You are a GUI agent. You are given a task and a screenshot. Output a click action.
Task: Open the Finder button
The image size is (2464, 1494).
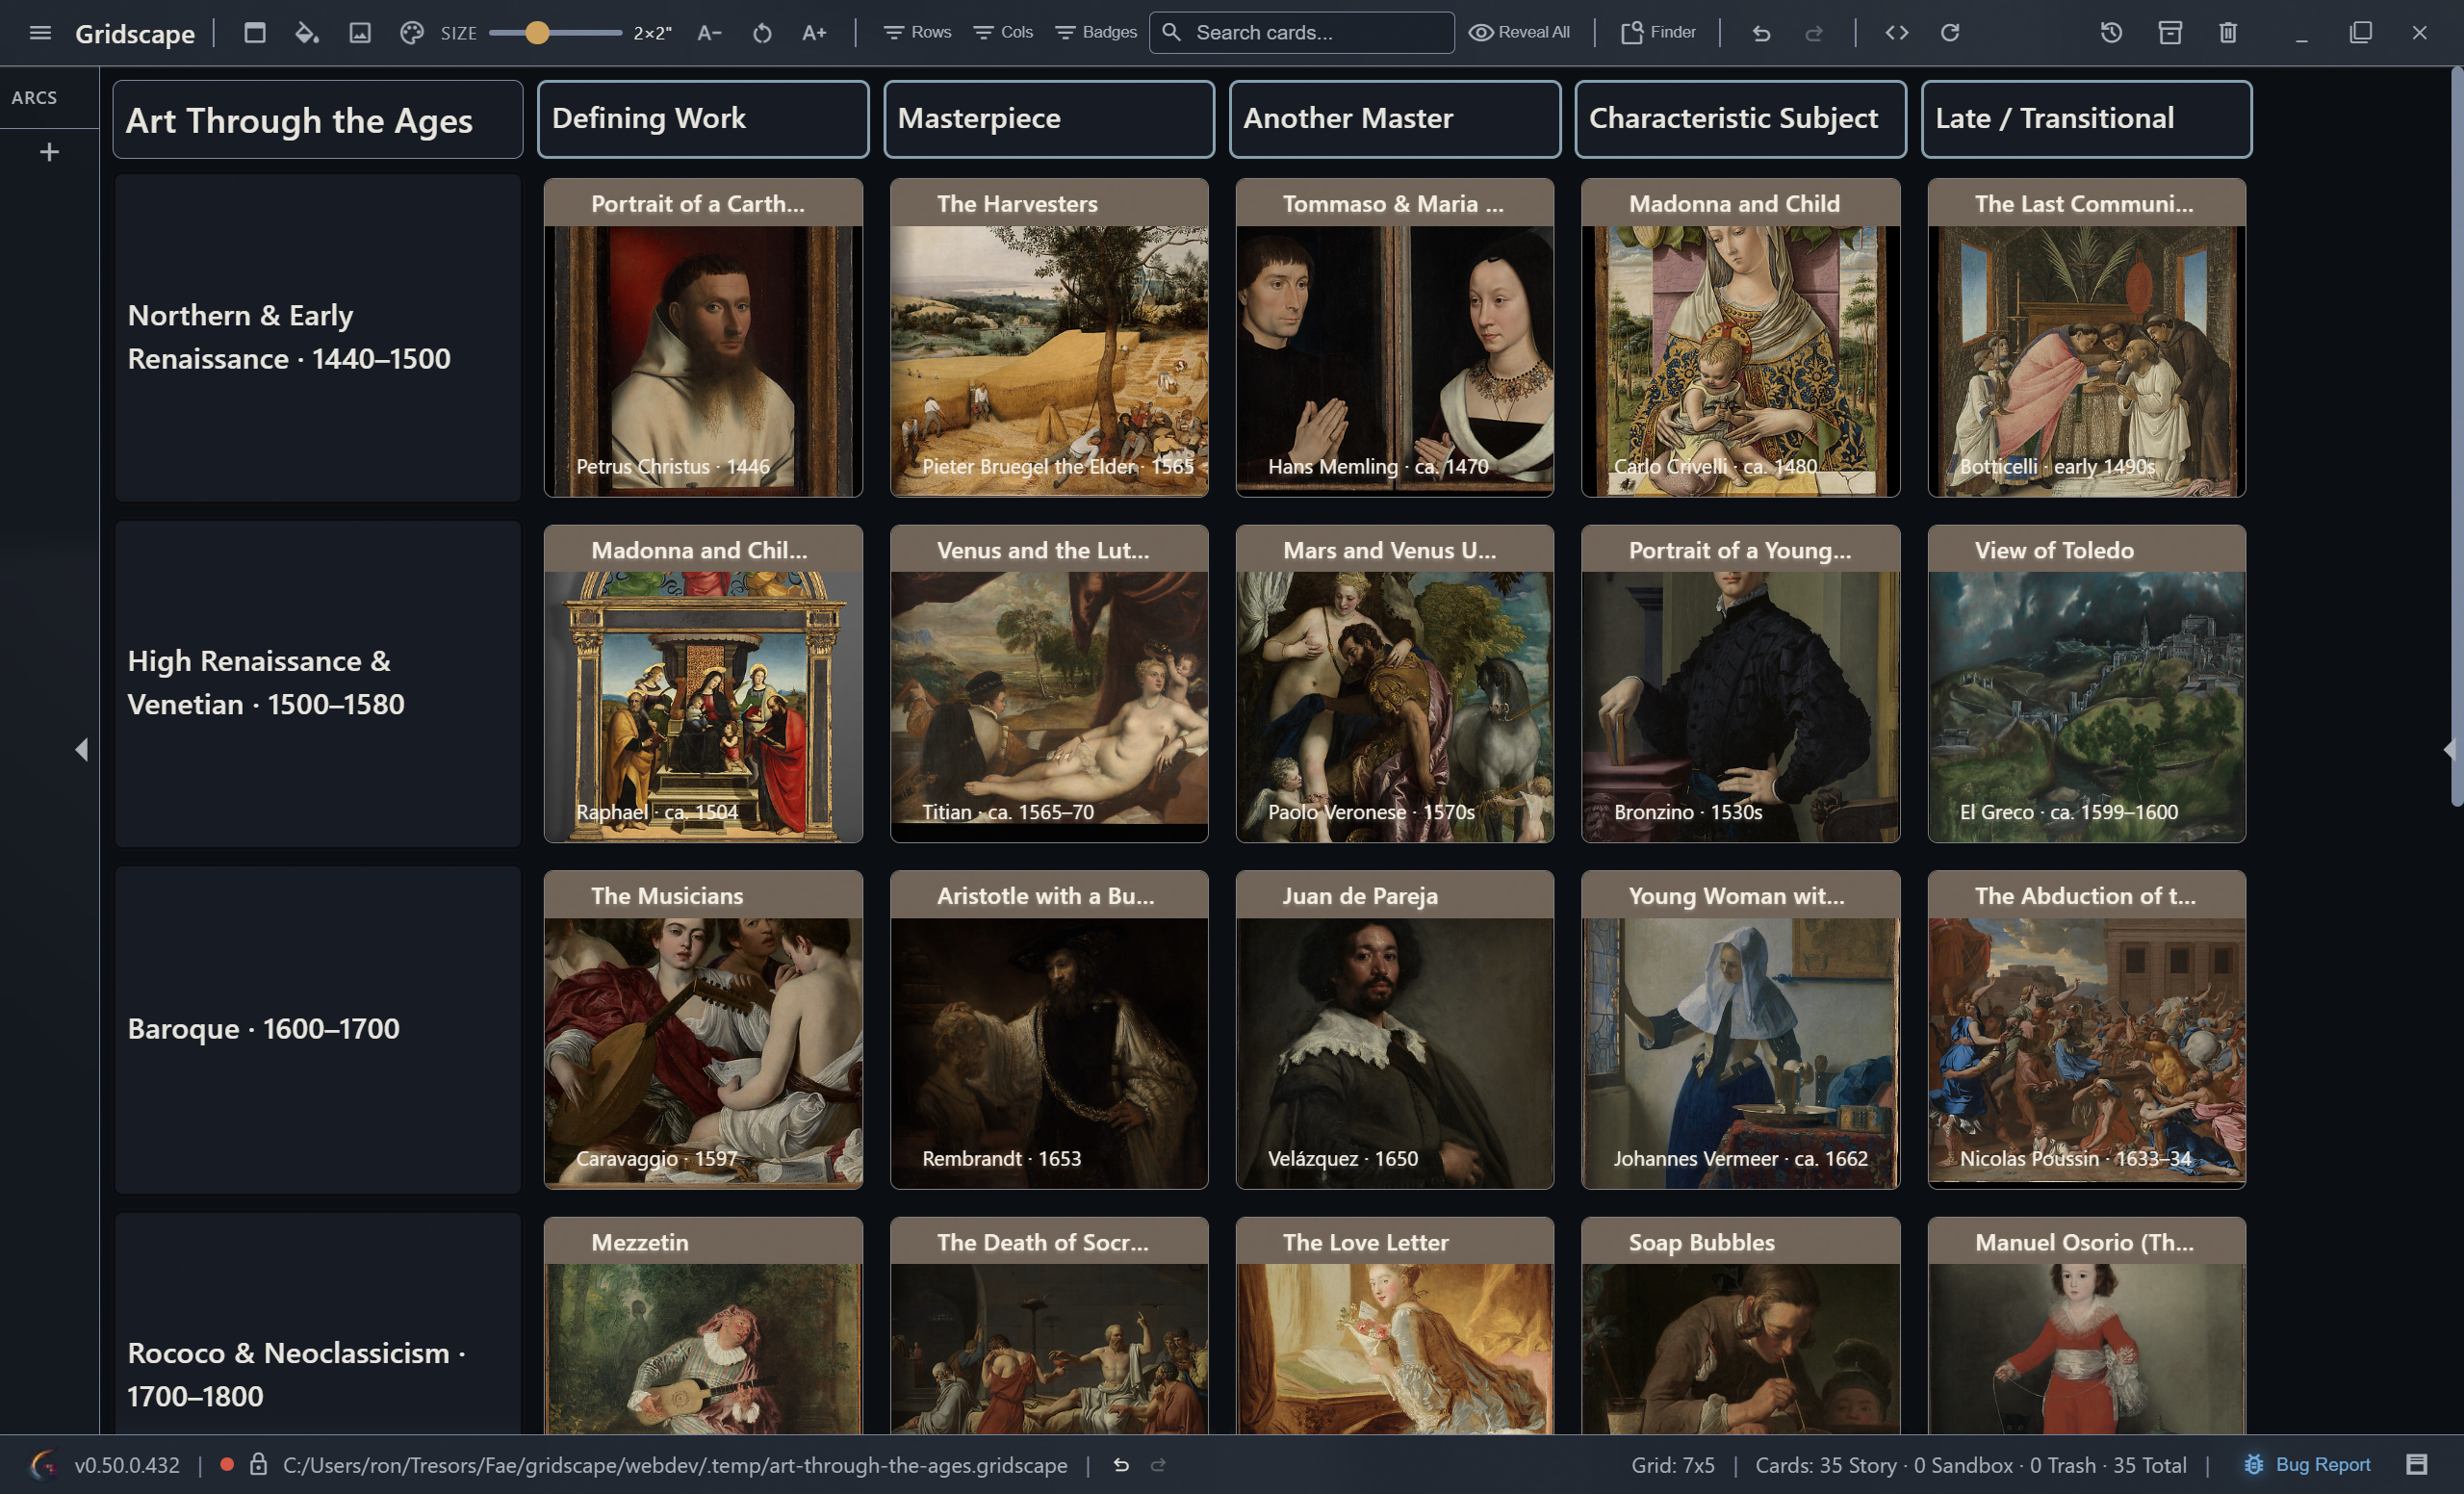point(1658,32)
